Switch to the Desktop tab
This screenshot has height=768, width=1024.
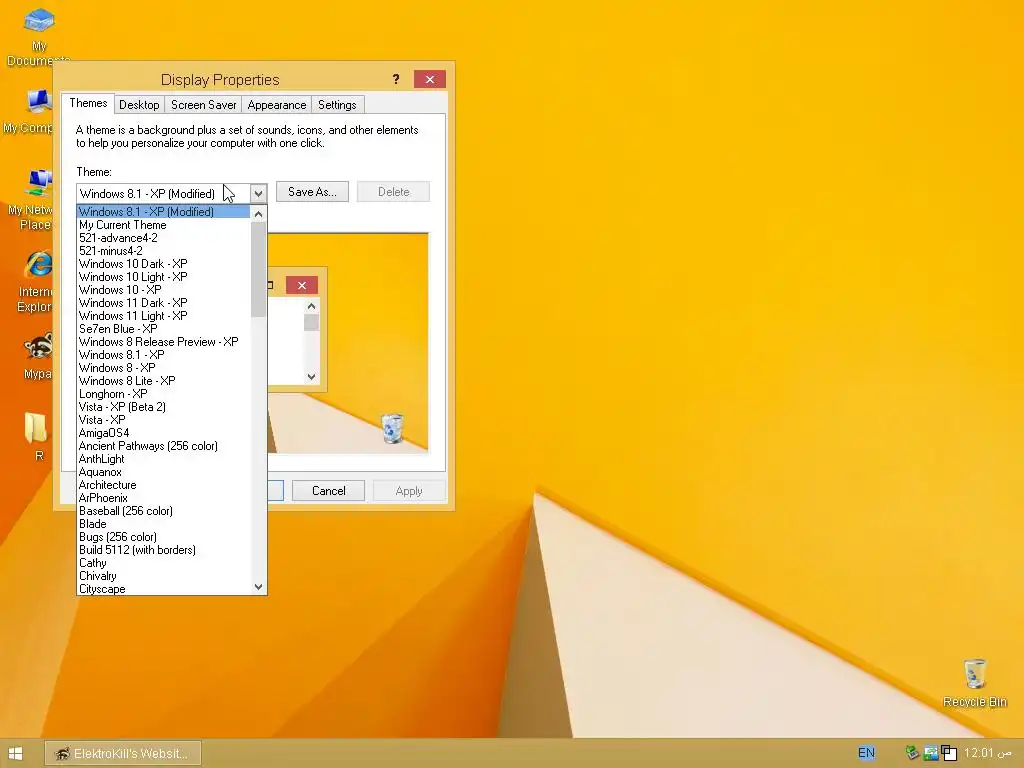(139, 104)
